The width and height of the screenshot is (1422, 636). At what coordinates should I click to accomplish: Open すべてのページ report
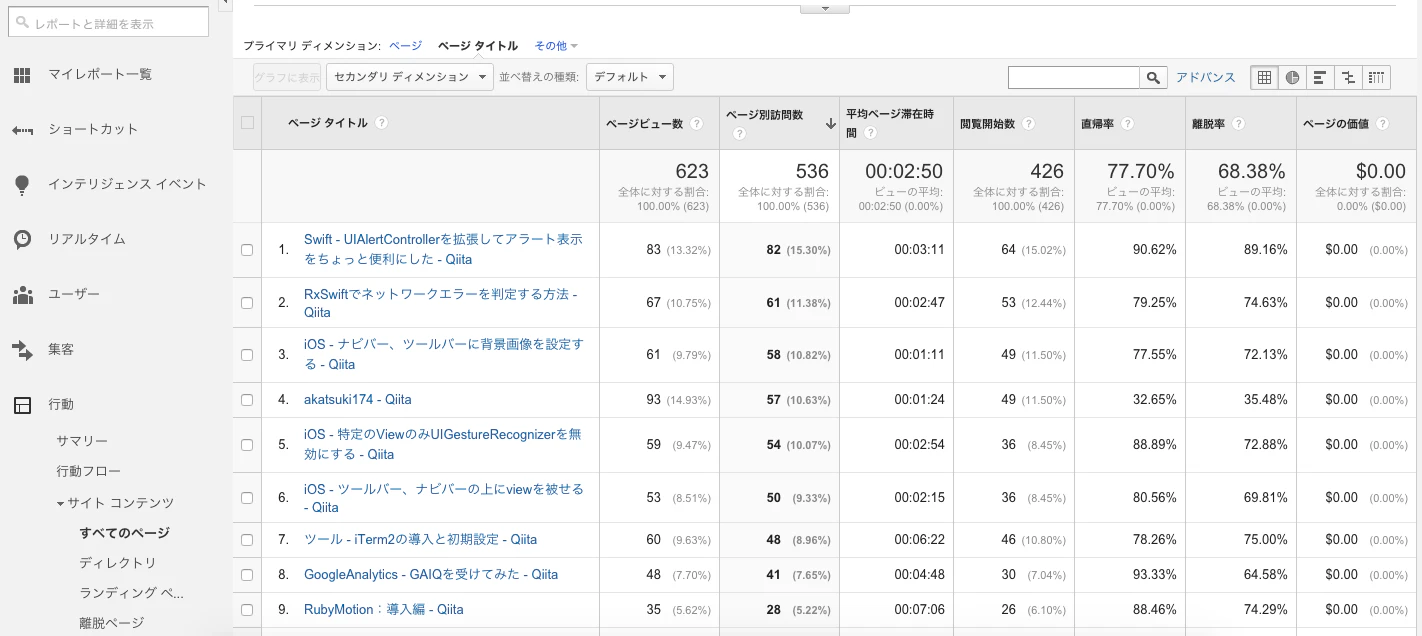click(125, 533)
